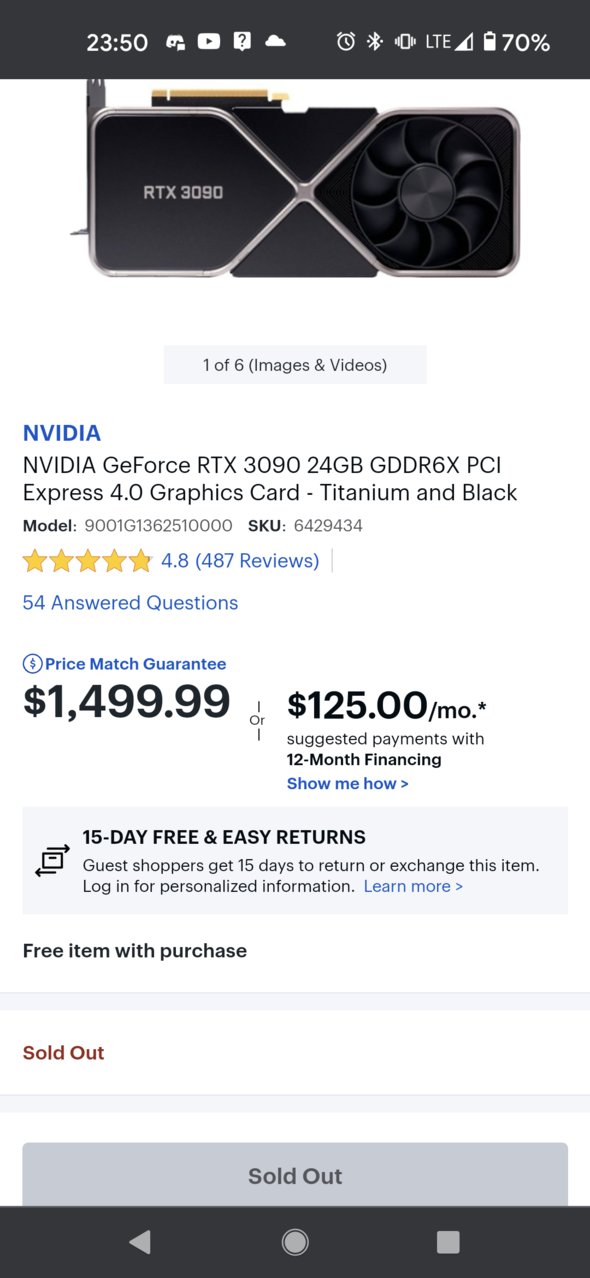590x1278 pixels.
Task: Expand Show me how financing details
Action: (347, 784)
